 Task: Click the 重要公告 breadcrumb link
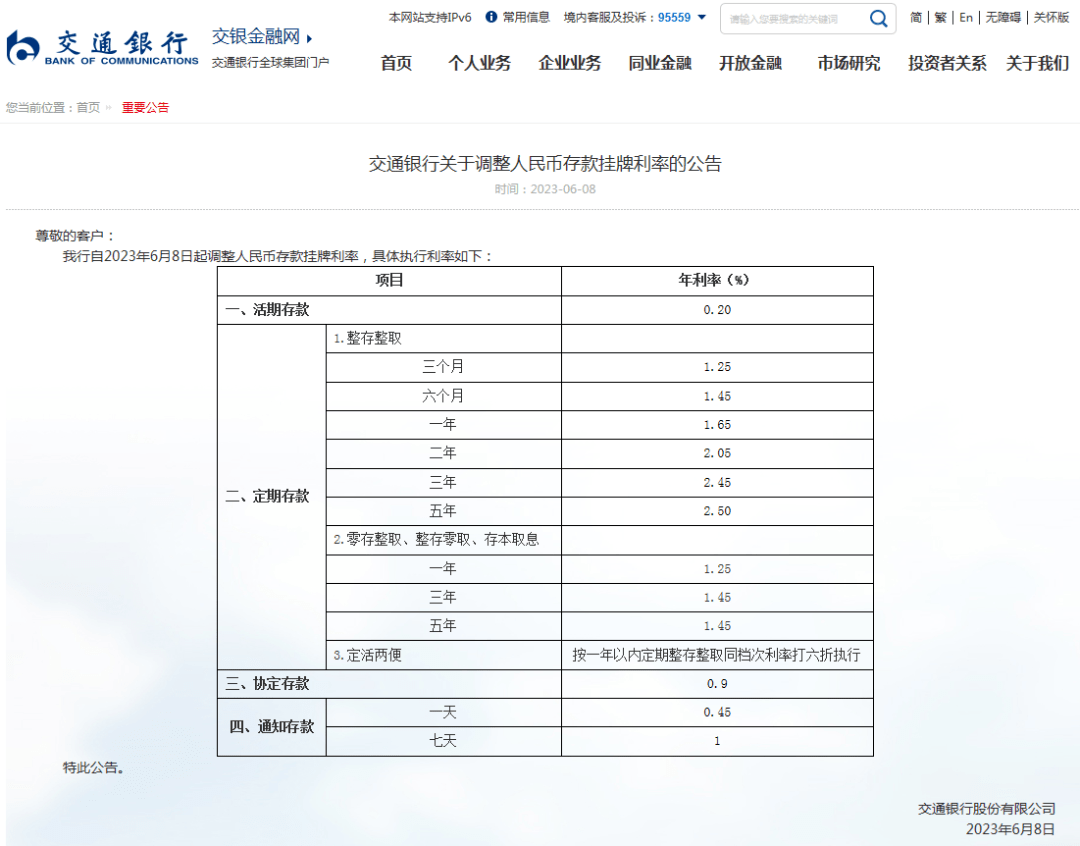pos(145,107)
